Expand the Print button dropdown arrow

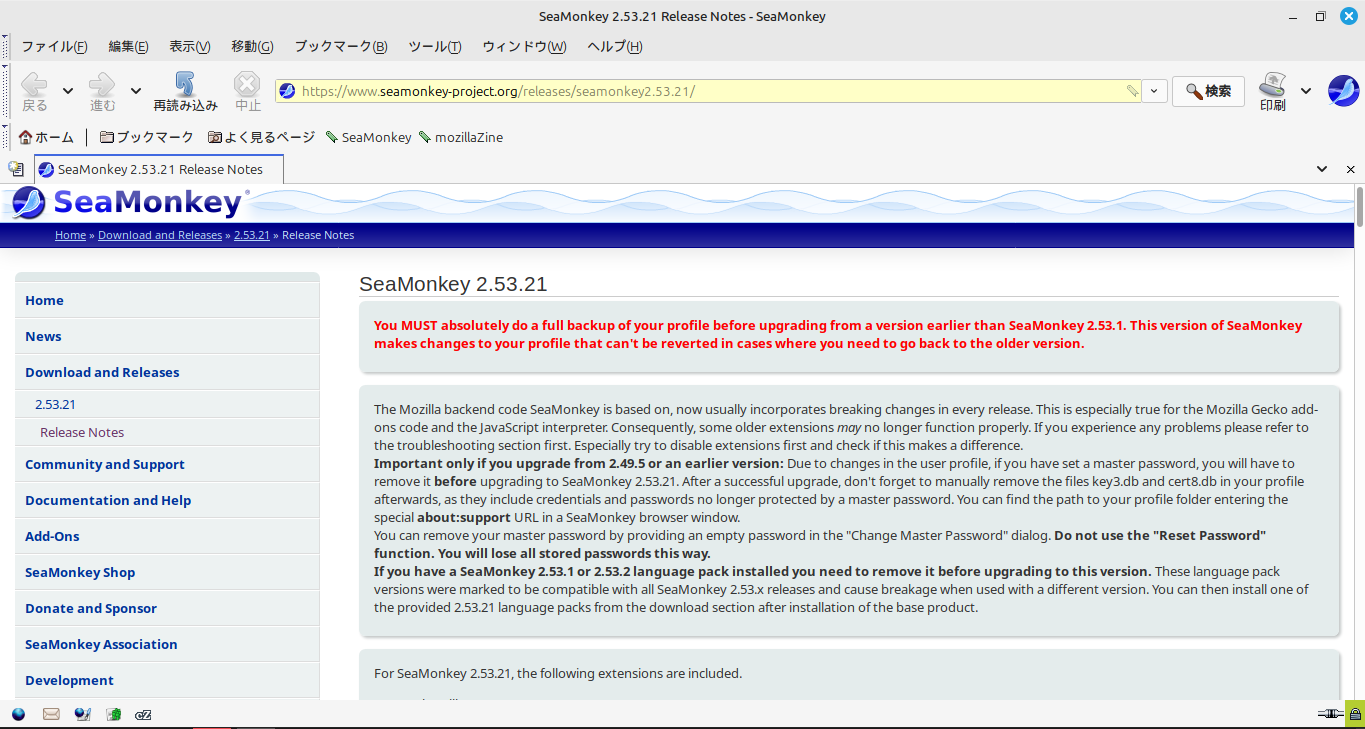point(1306,91)
